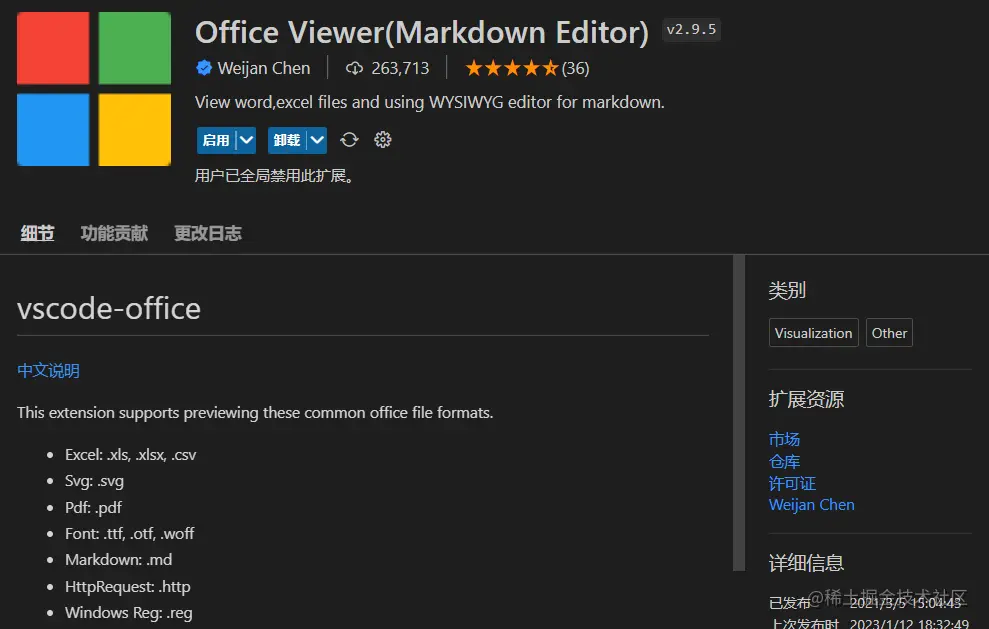The height and width of the screenshot is (629, 989).
Task: Click the Excel: .xls, .xlsx, .csv item
Action: pos(131,454)
